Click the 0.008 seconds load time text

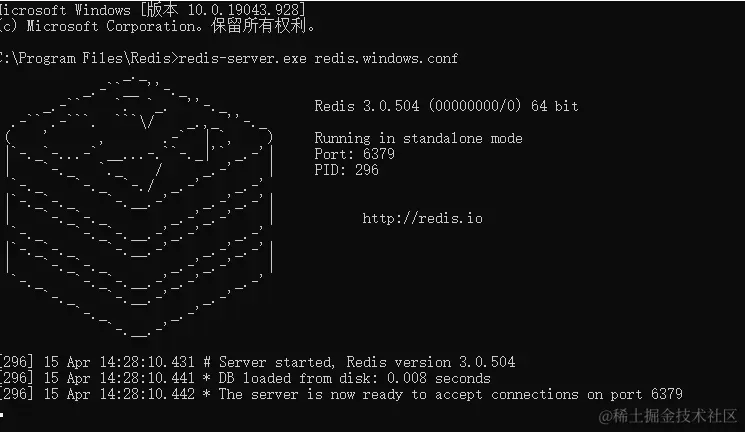click(439, 378)
